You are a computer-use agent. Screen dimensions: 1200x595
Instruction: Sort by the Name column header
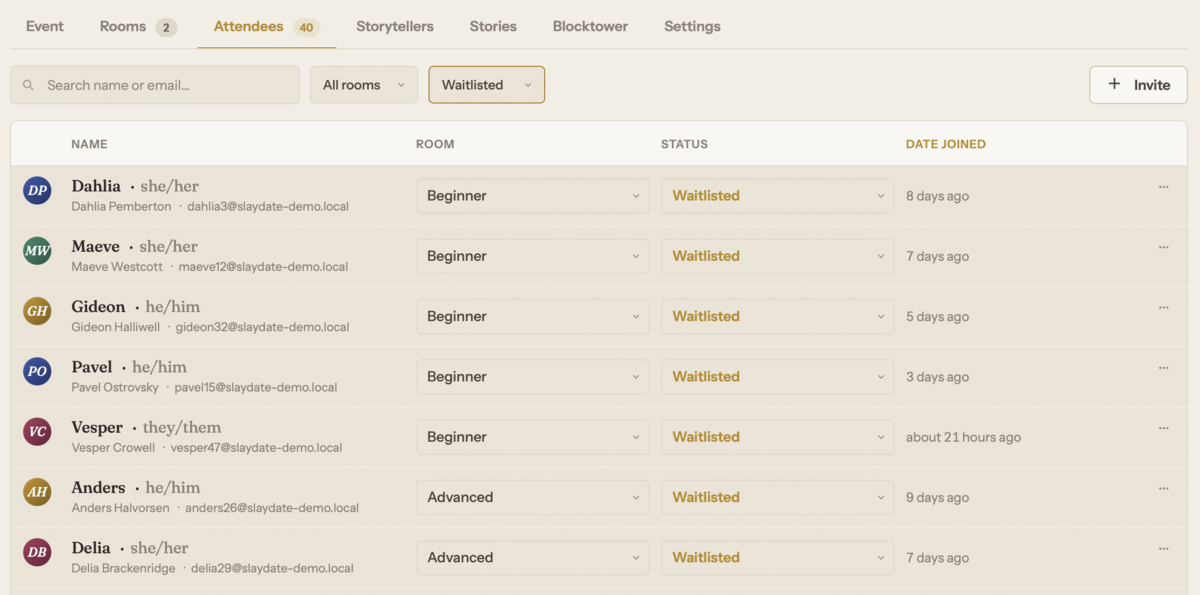point(89,144)
